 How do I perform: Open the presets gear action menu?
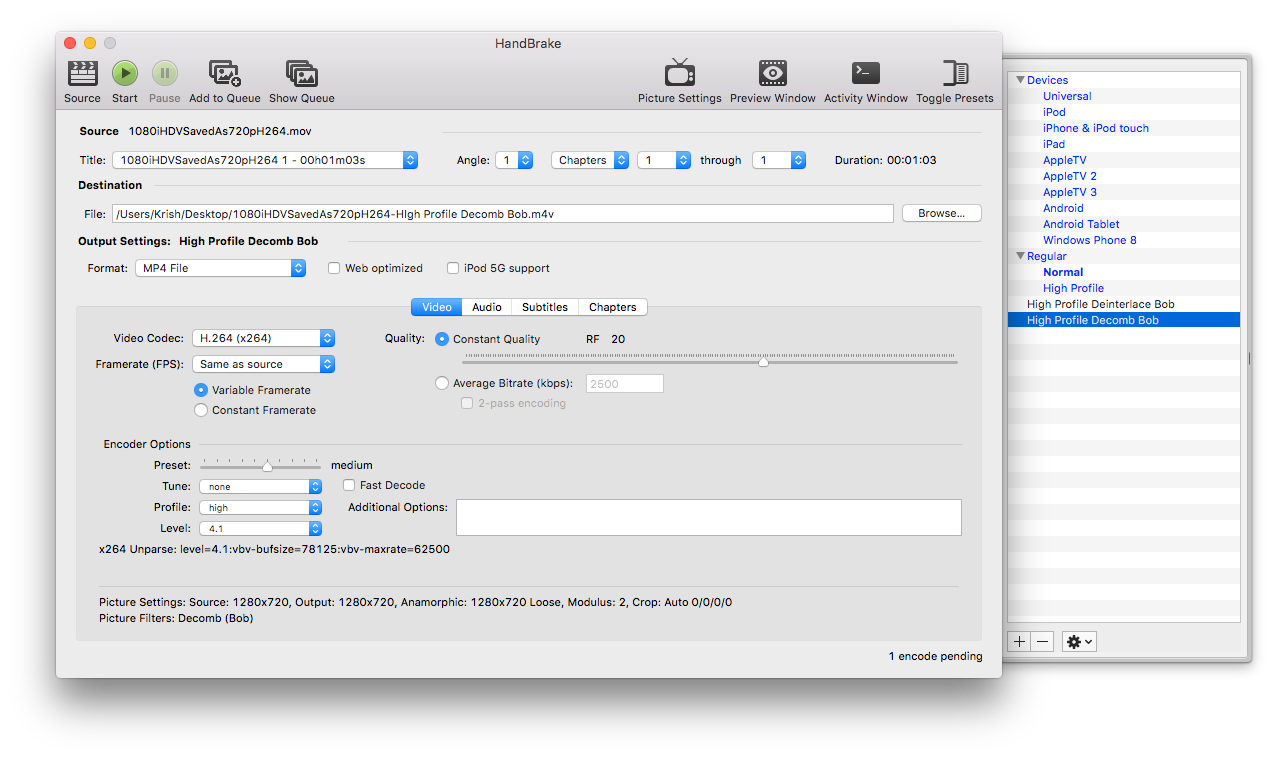click(1080, 642)
